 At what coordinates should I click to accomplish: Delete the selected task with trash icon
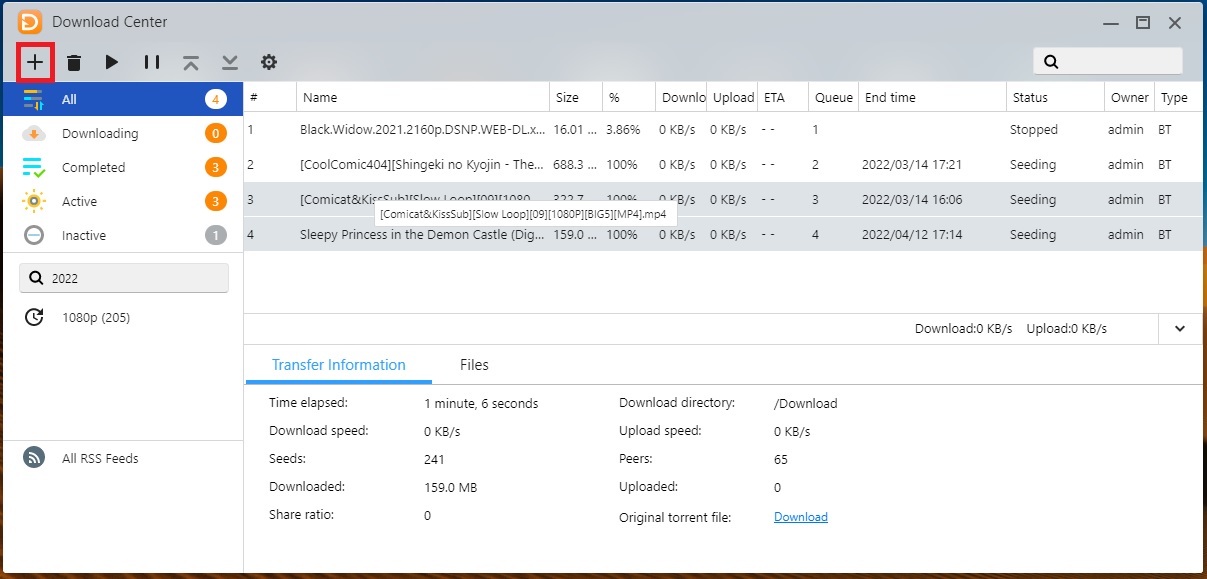[x=74, y=62]
